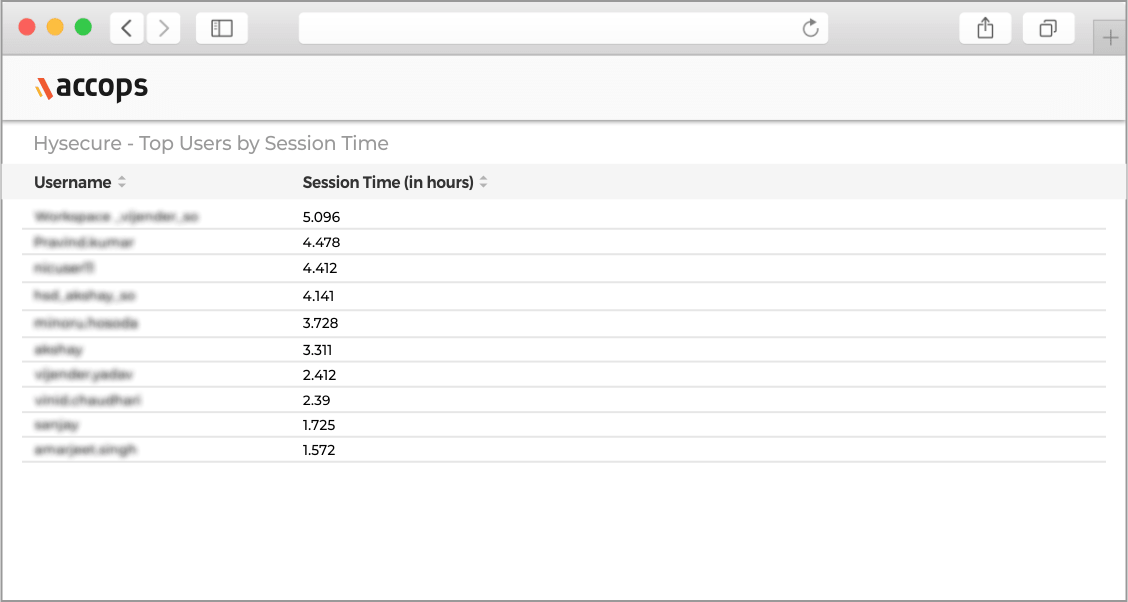Minimize the window with yellow button
Image resolution: width=1128 pixels, height=602 pixels.
coord(55,28)
